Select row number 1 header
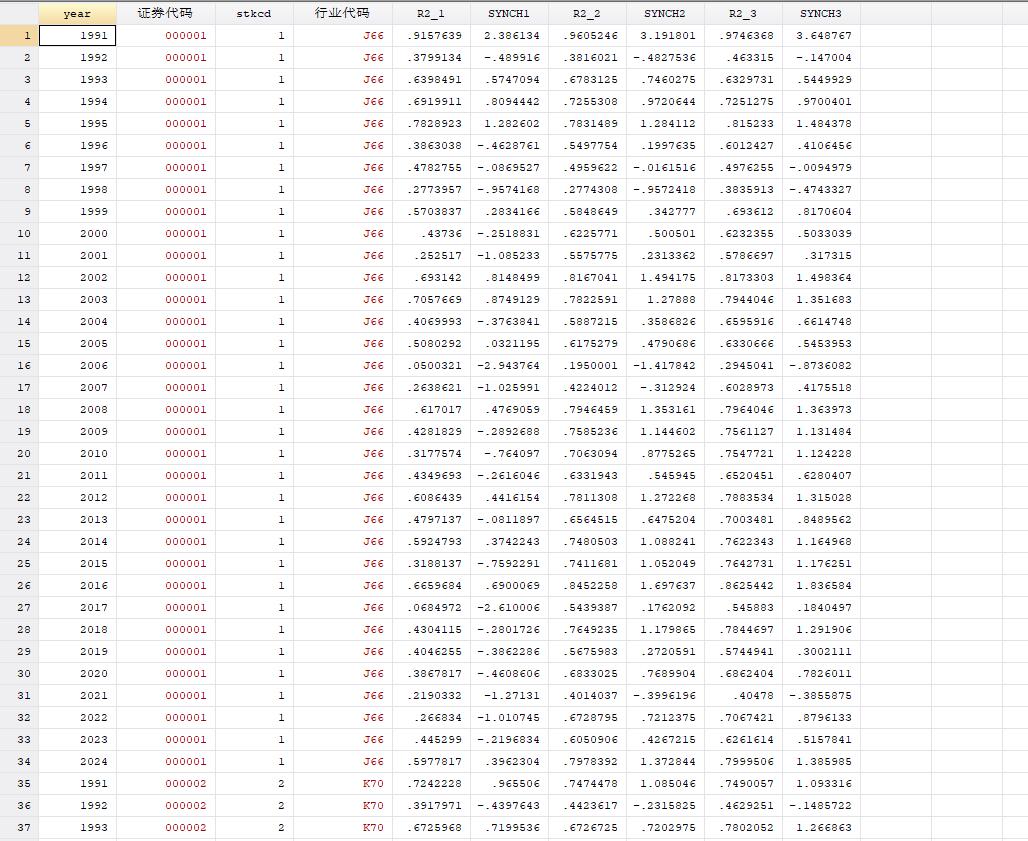The width and height of the screenshot is (1028, 841). coord(19,35)
